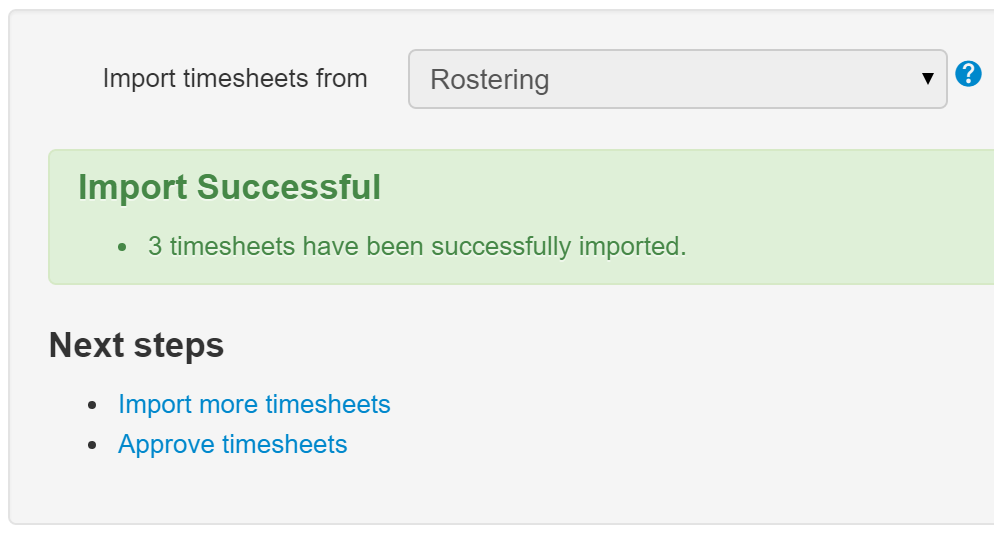This screenshot has height=535, width=994.
Task: Open the Rostering import source dropdown
Action: point(678,79)
